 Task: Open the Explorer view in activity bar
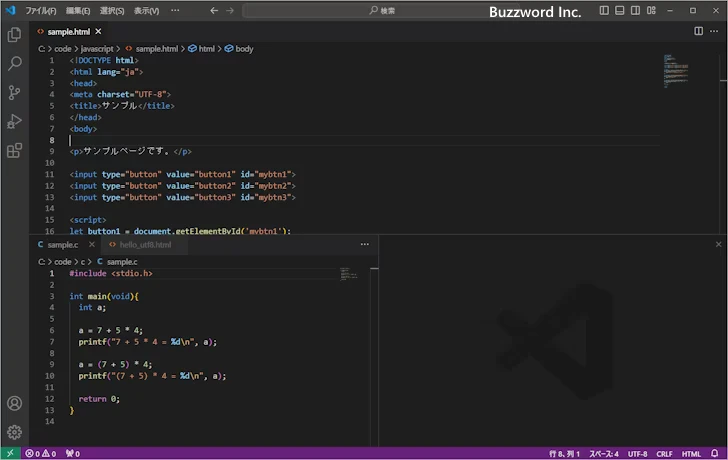pyautogui.click(x=14, y=34)
